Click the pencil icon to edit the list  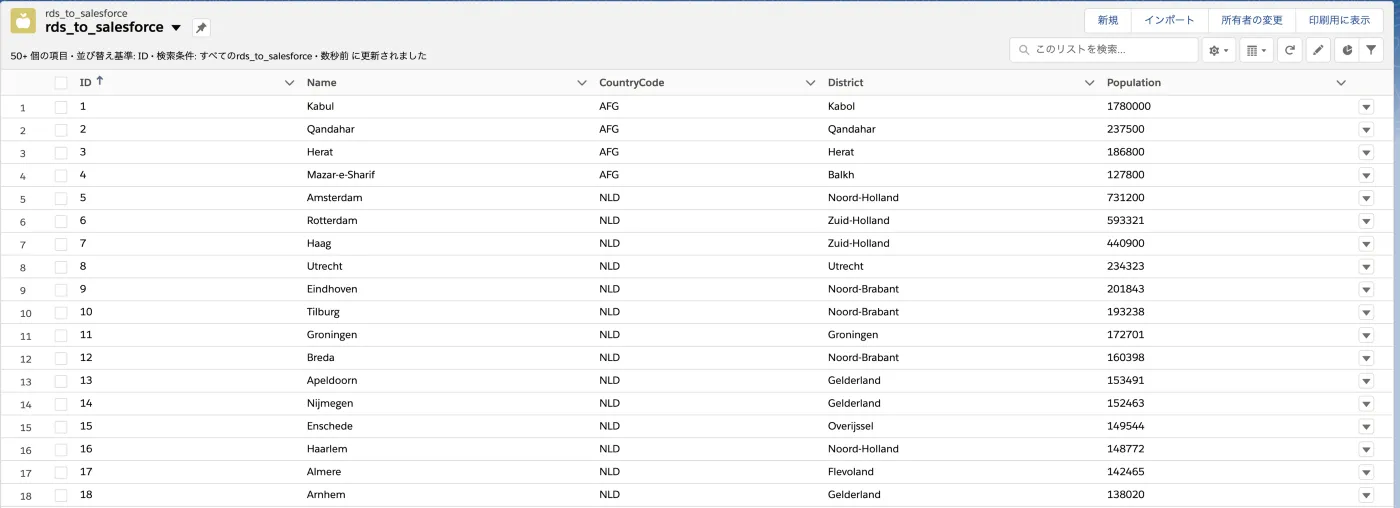1318,50
